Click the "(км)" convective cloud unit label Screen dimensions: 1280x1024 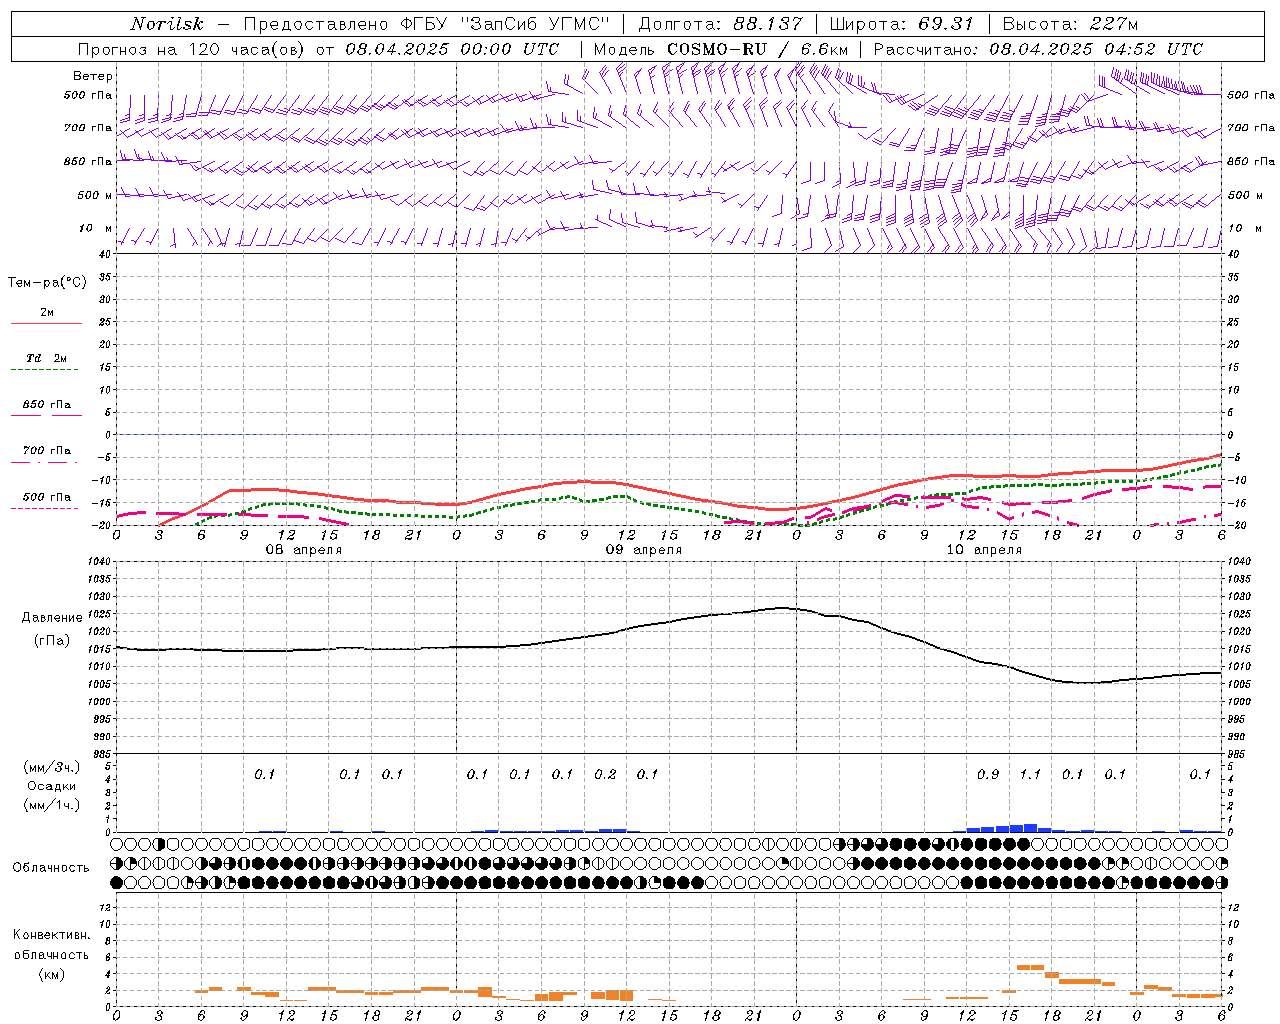tap(51, 974)
